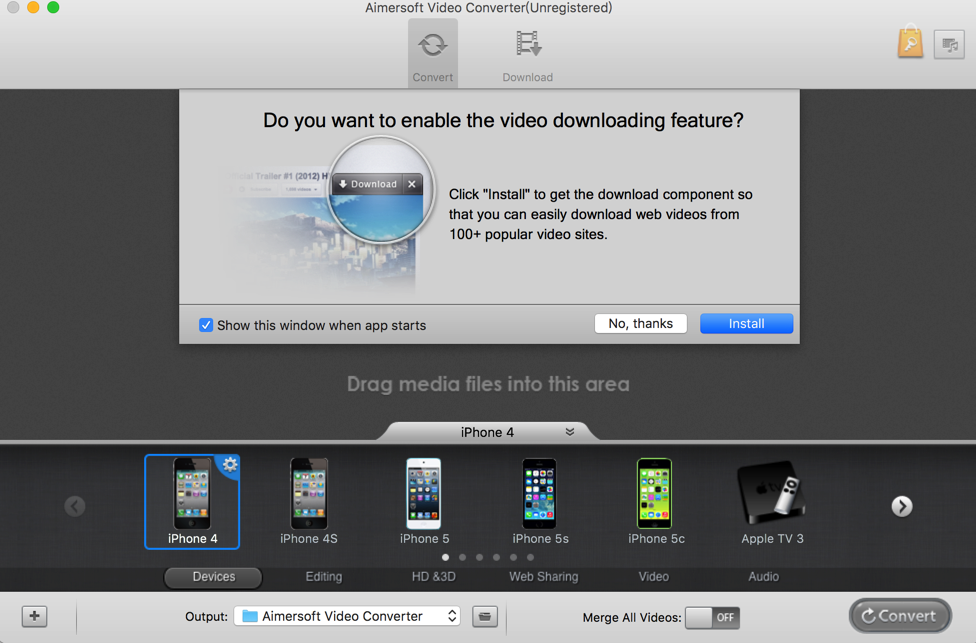The image size is (976, 643).
Task: Jump to third device page dot
Action: click(479, 557)
